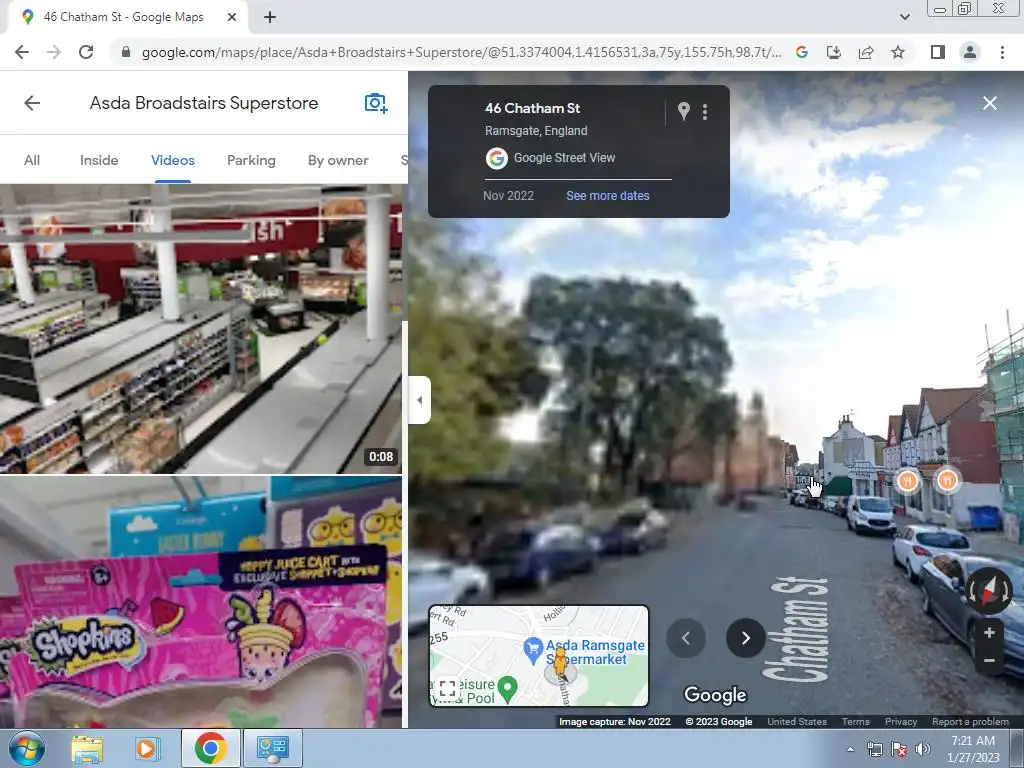The width and height of the screenshot is (1024, 768).
Task: Click the volume speaker tray icon
Action: [x=923, y=749]
